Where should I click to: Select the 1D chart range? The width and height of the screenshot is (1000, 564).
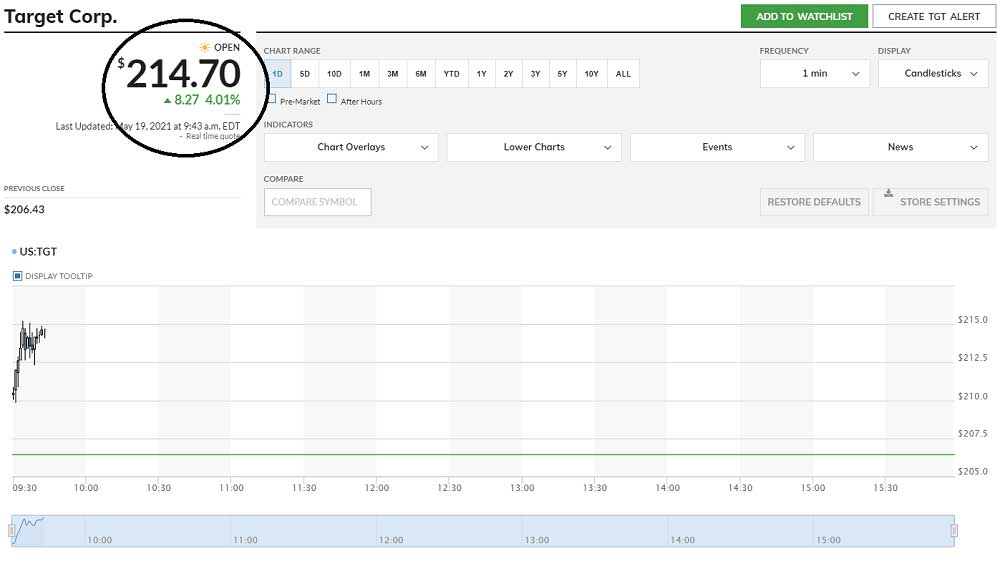pyautogui.click(x=278, y=74)
